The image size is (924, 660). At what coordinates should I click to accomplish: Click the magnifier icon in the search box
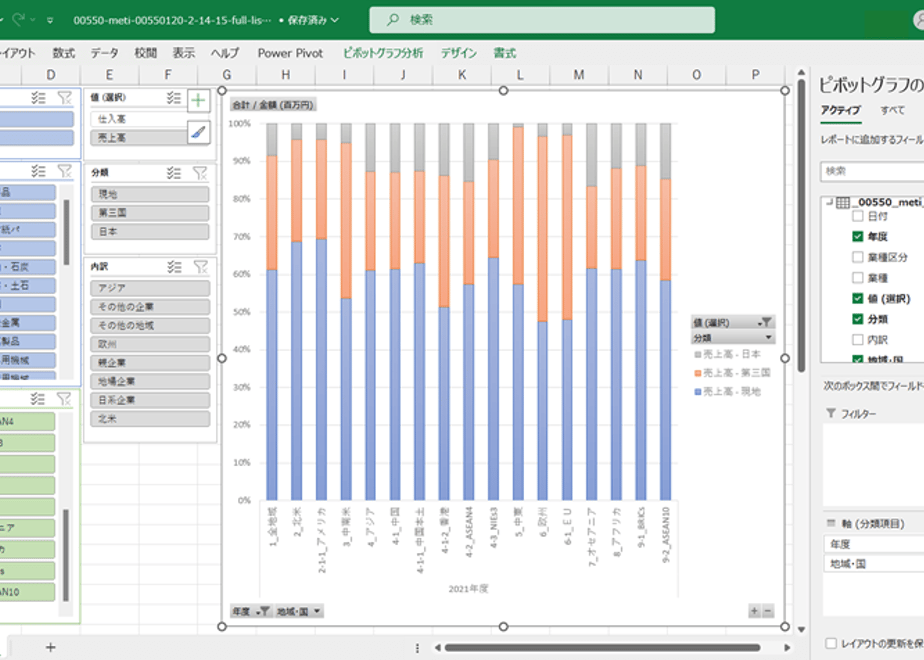[392, 19]
